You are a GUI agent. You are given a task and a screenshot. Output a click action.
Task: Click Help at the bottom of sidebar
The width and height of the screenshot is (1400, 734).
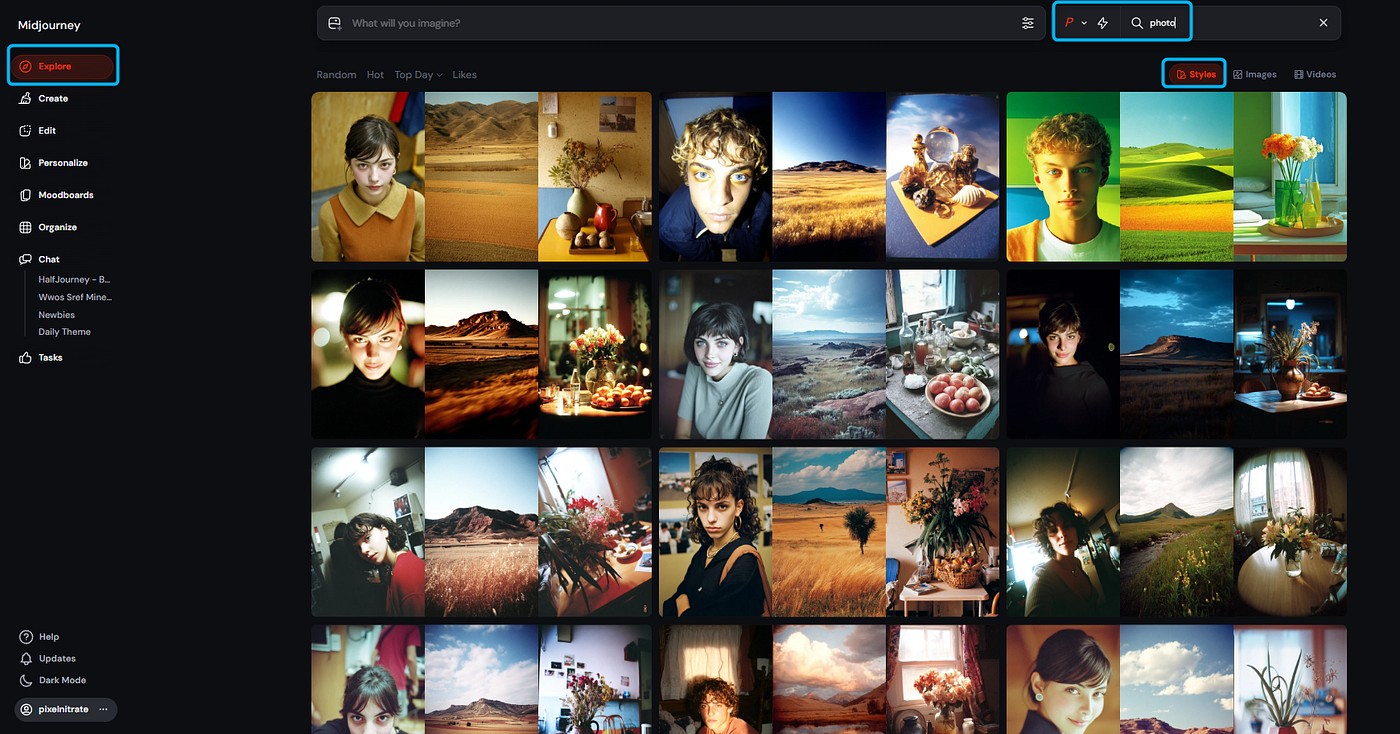click(47, 636)
